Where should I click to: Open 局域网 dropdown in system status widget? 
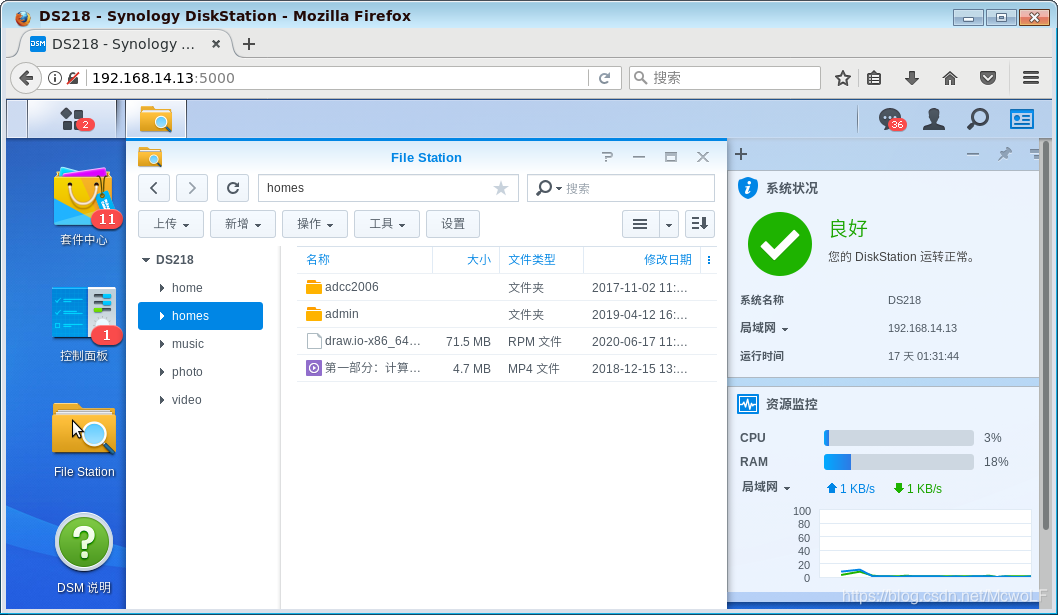(x=764, y=327)
